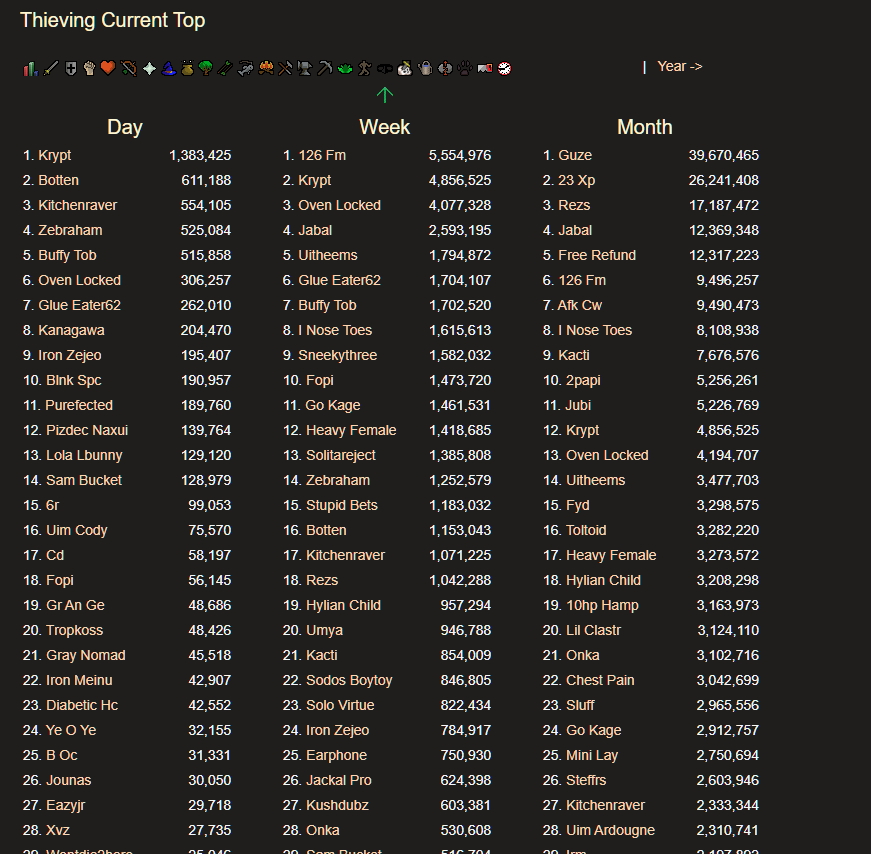This screenshot has height=854, width=871.
Task: Open Farming rankings via the watering can icon
Action: 424,67
